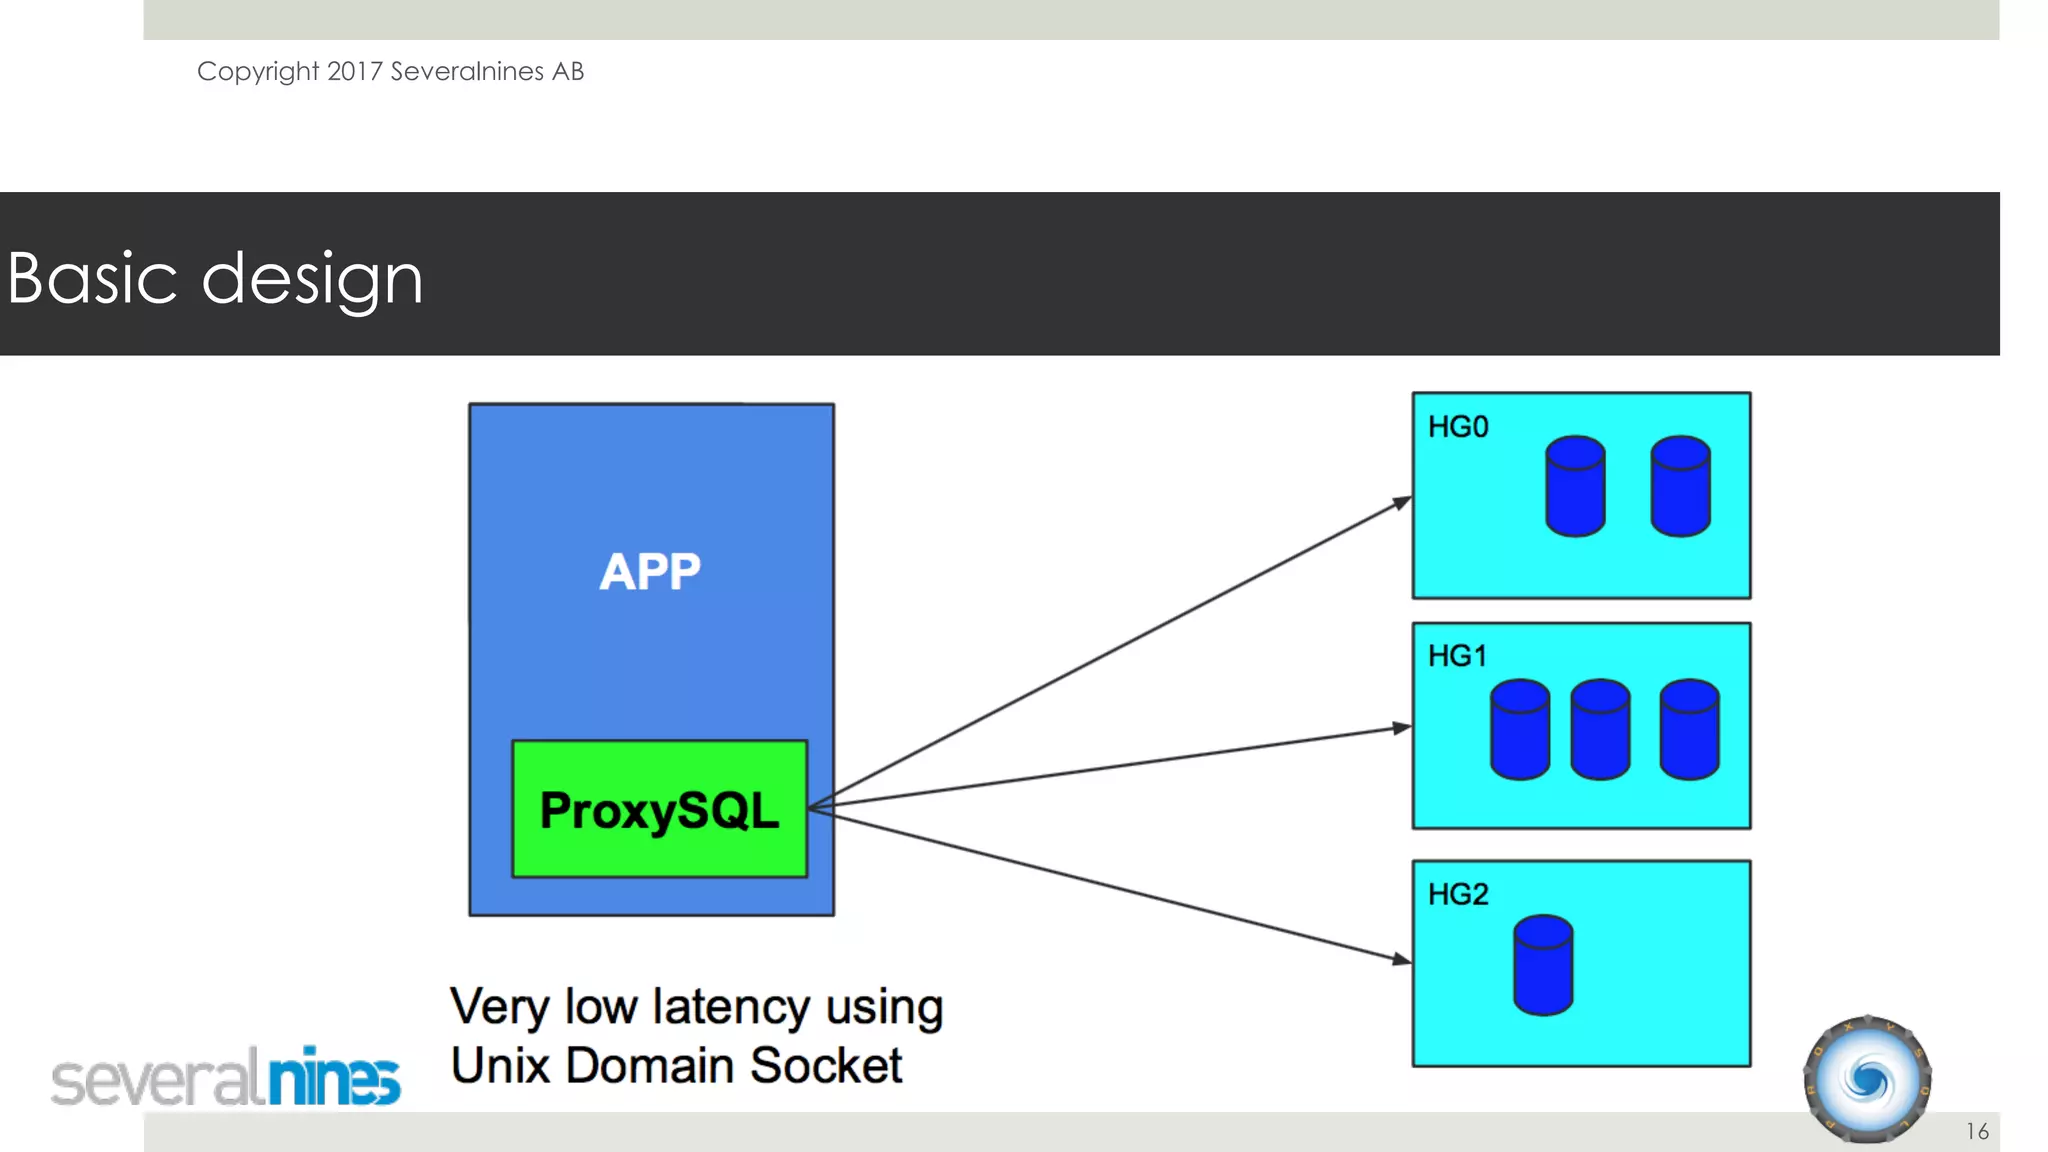The width and height of the screenshot is (2048, 1152).
Task: Click the single database cylinder in HG2
Action: tap(1543, 966)
